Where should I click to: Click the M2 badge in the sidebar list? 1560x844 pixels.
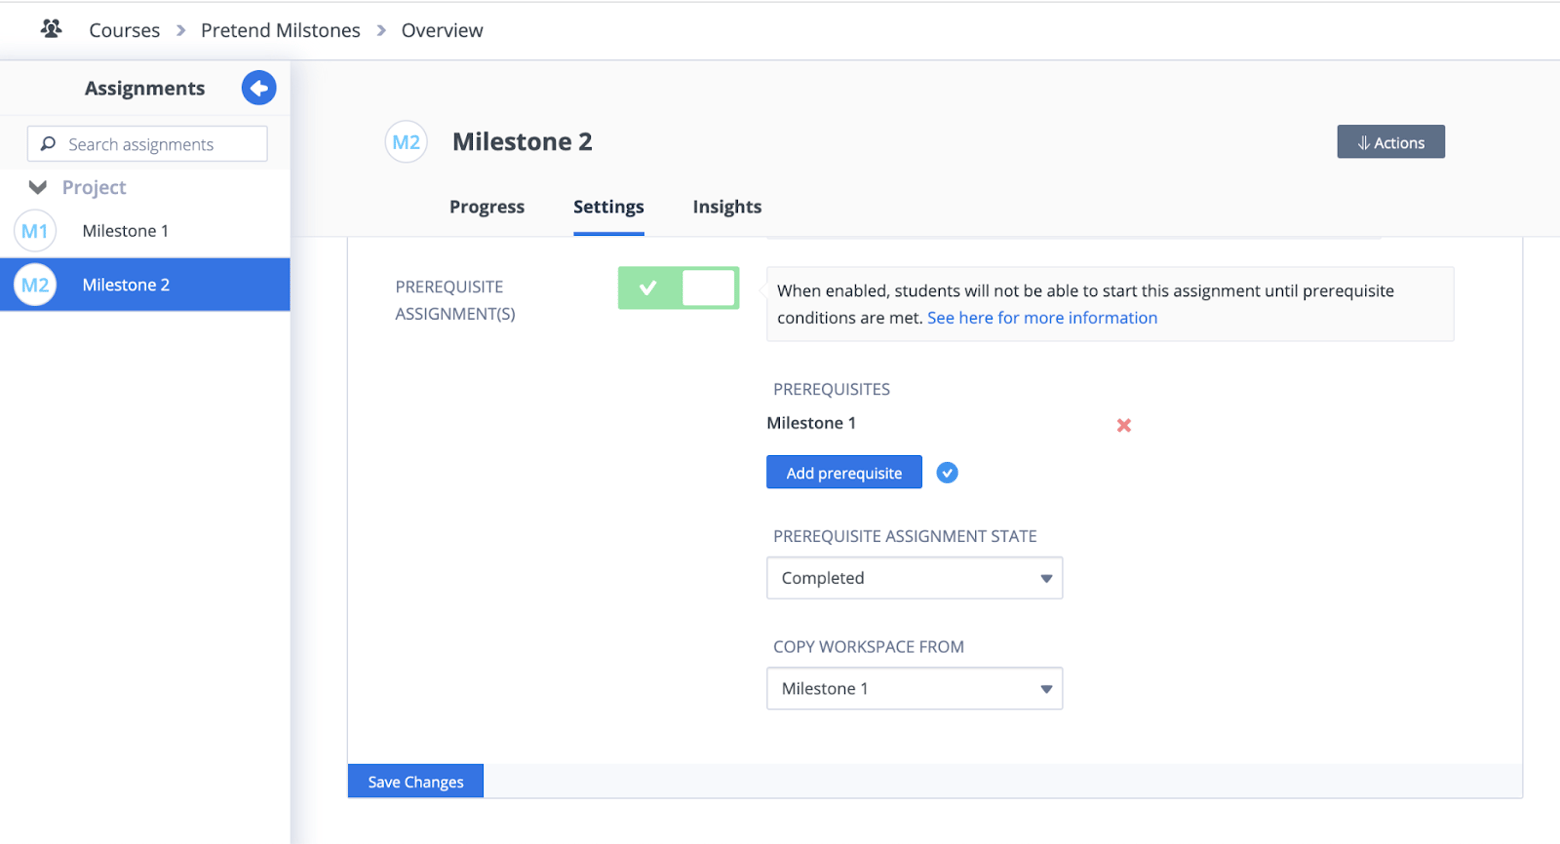[x=36, y=284]
